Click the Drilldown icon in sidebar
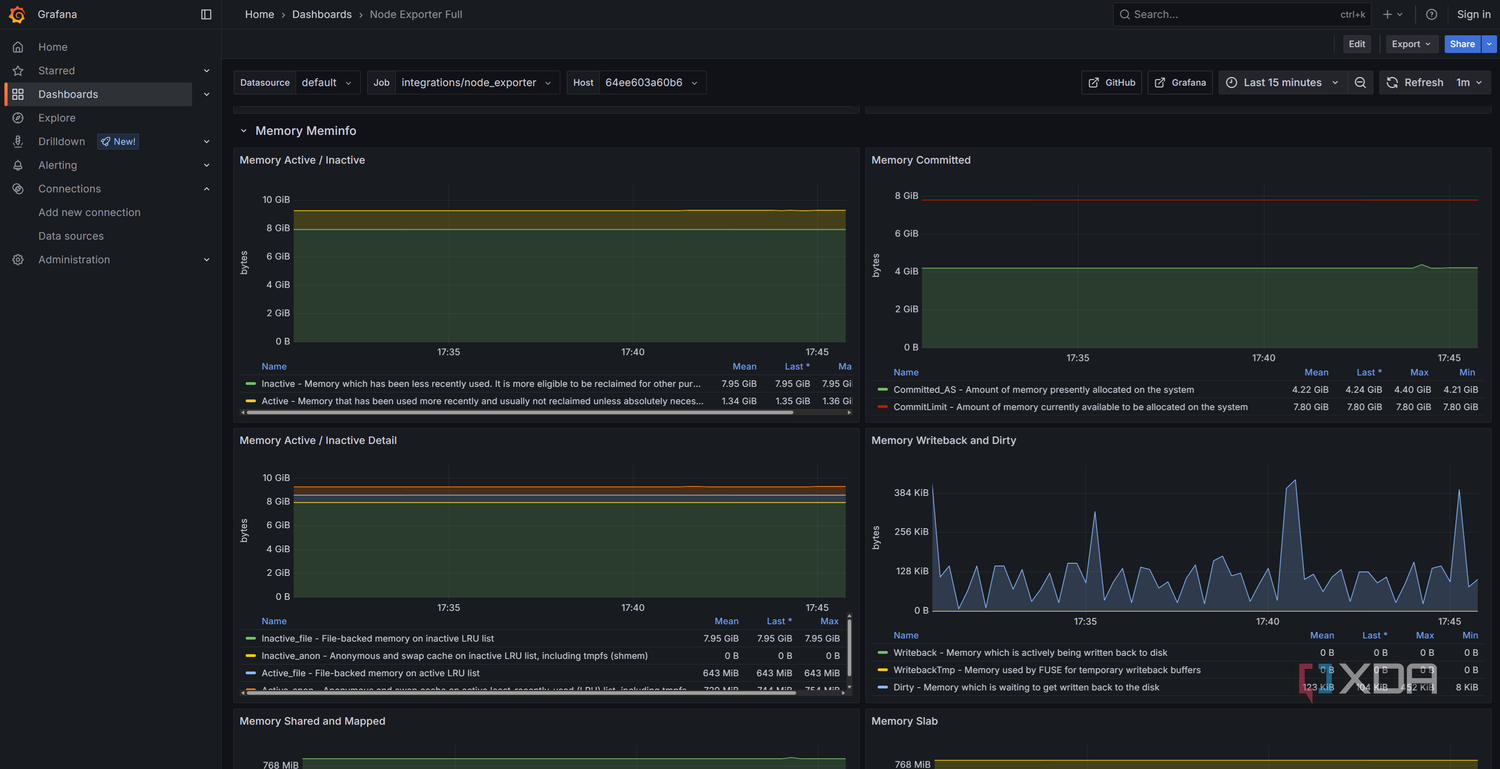1500x769 pixels. pyautogui.click(x=17, y=141)
